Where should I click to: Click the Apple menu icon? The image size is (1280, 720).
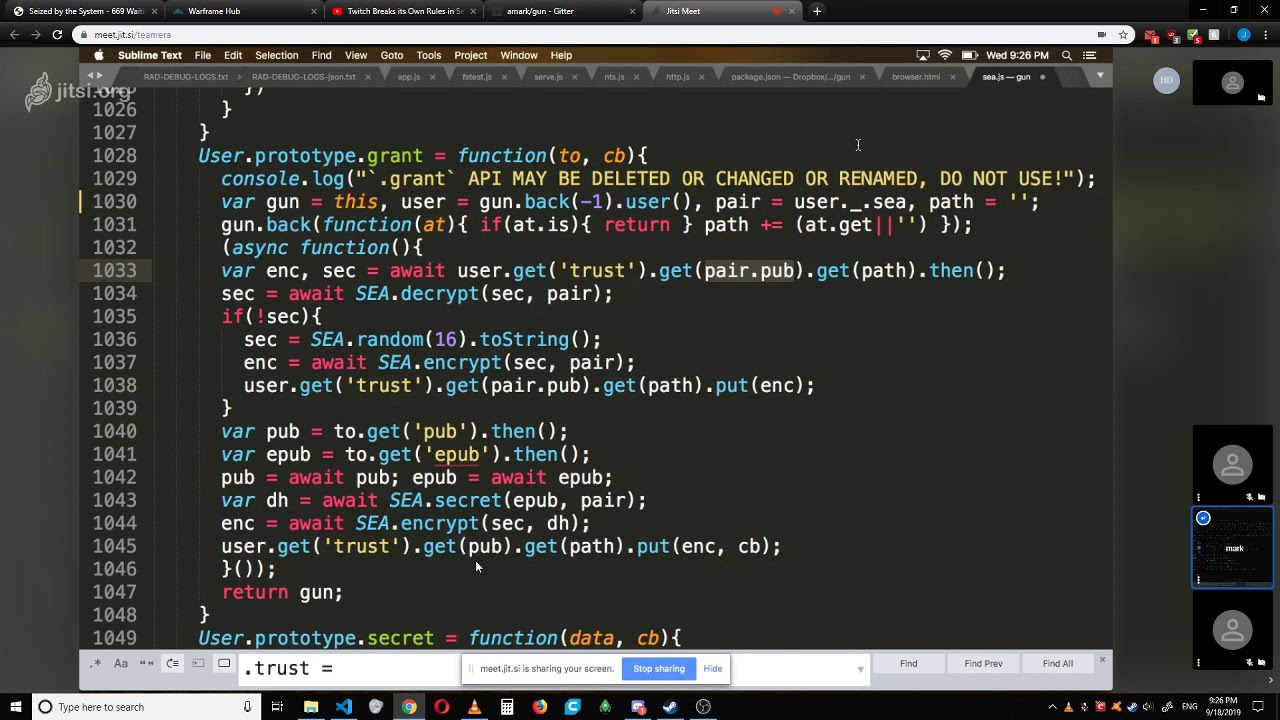[x=99, y=56]
